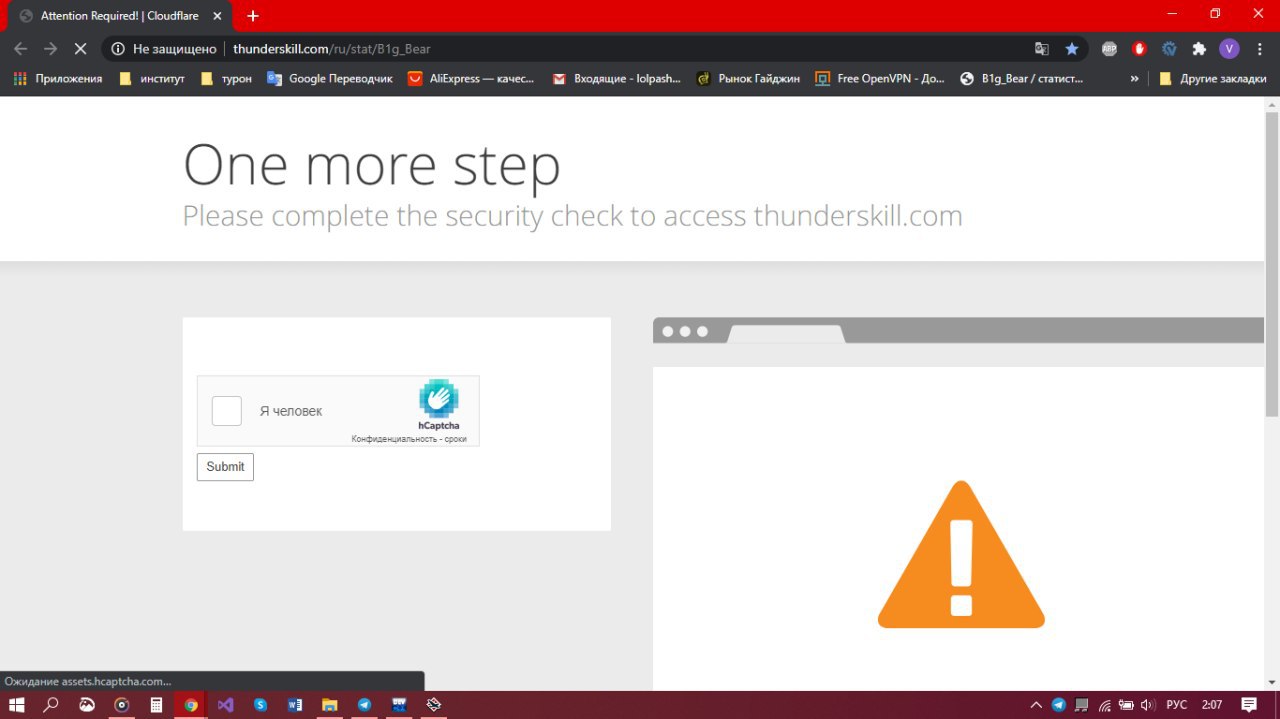The image size is (1280, 719).
Task: Open the 'Google Переводчик' bookmark
Action: pyautogui.click(x=330, y=78)
